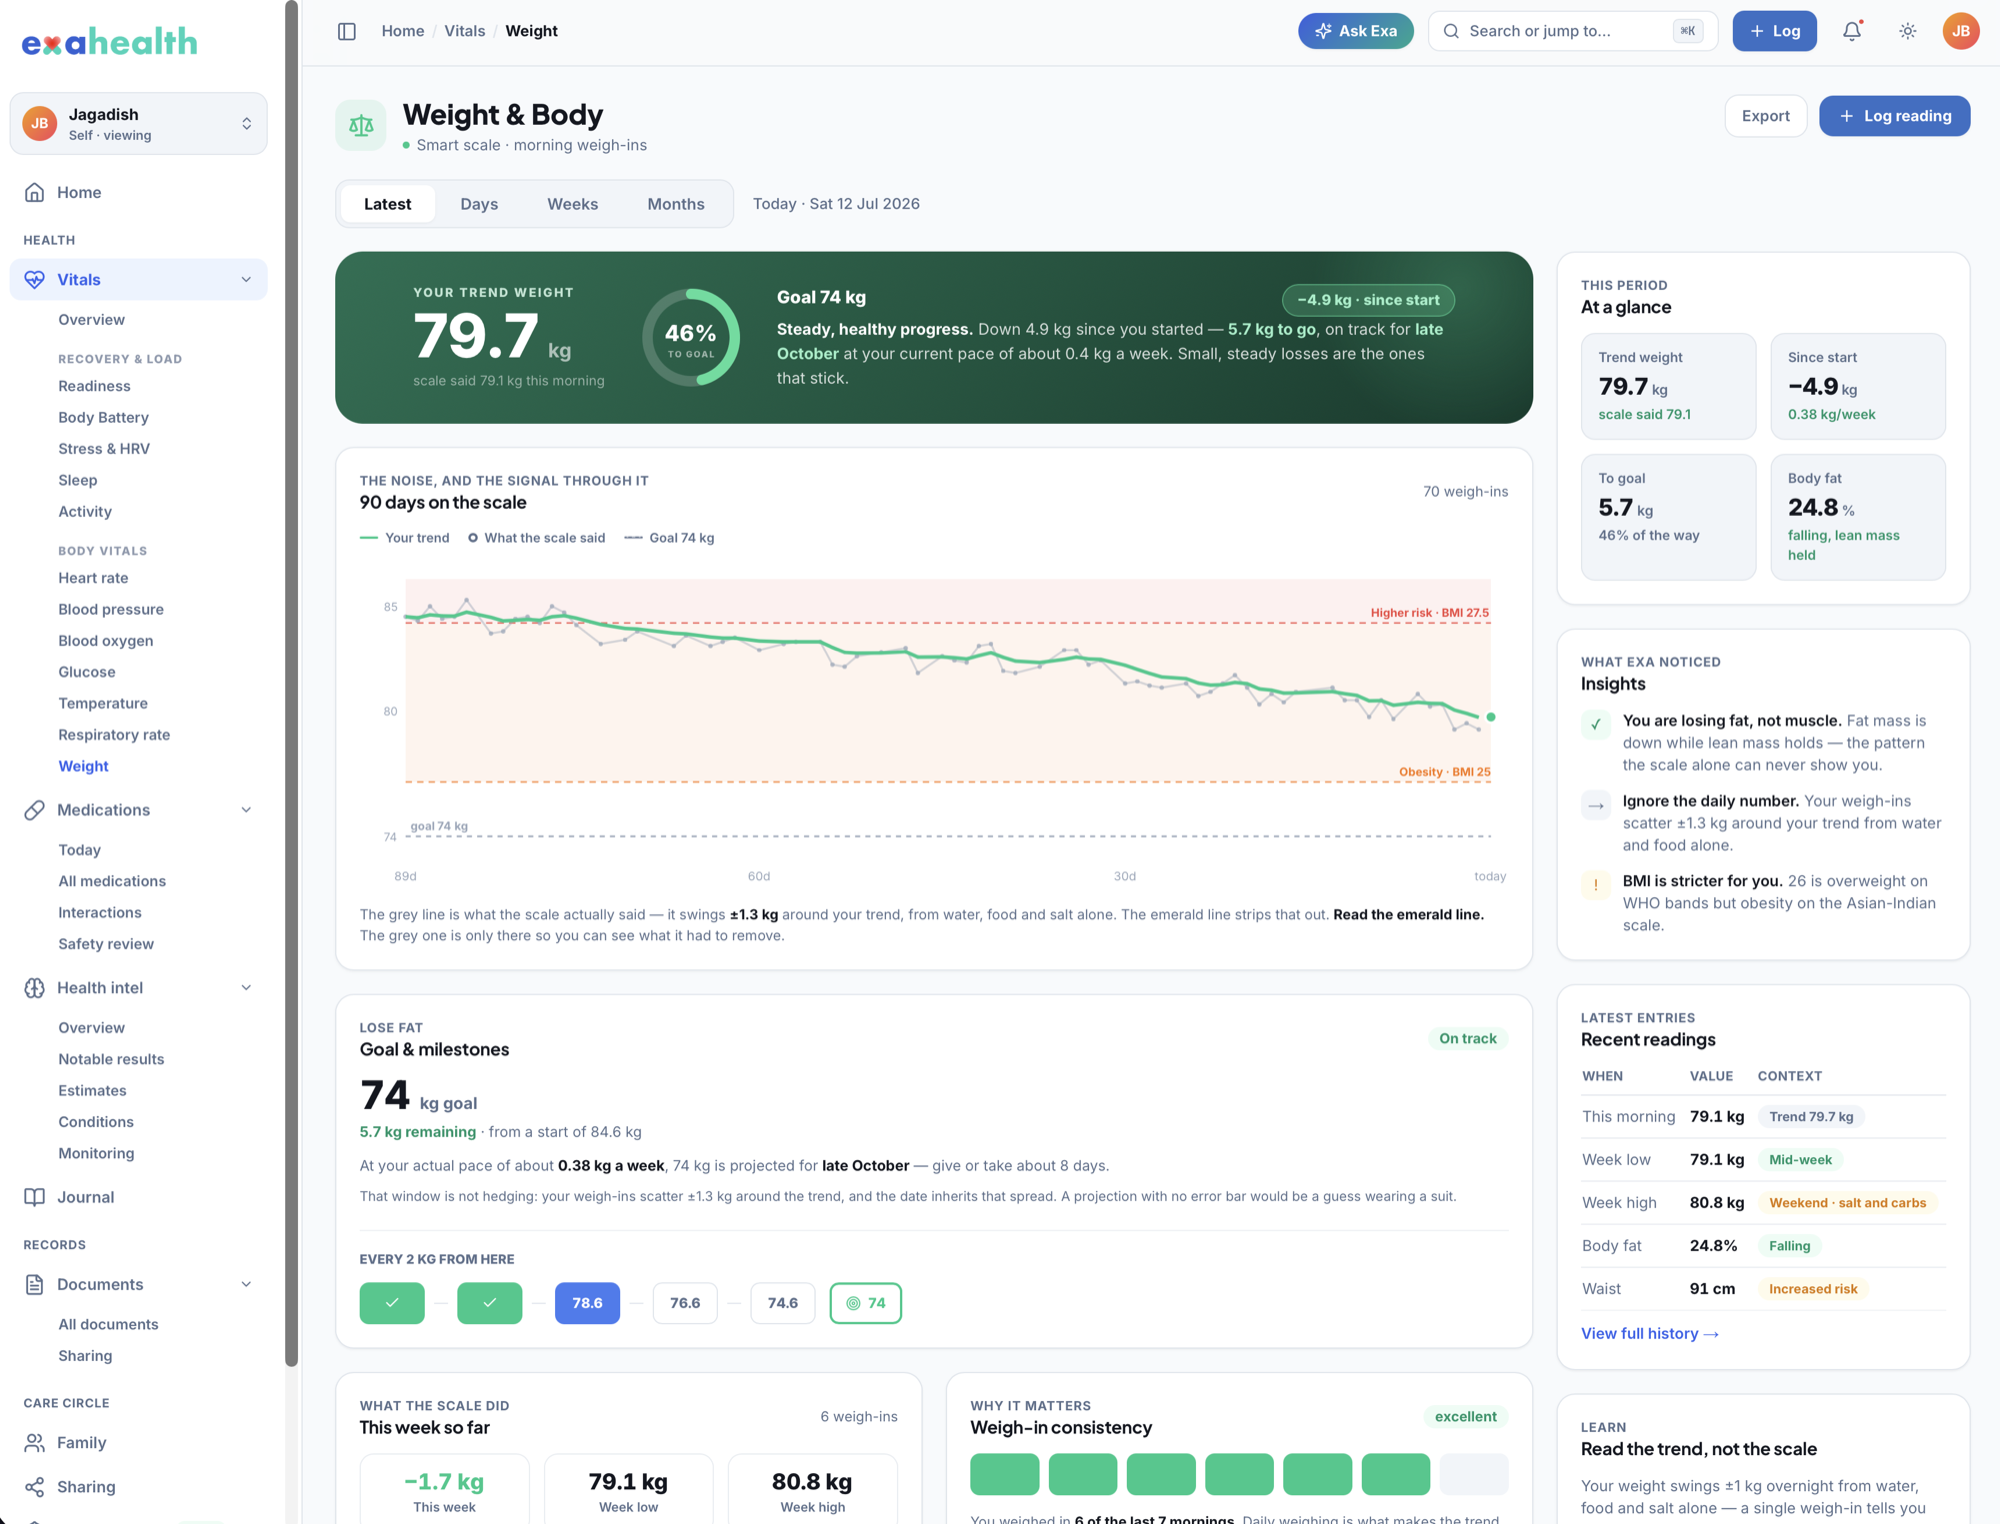Click the Body fat glance card
Viewport: 2000px width, 1524px height.
point(1858,517)
